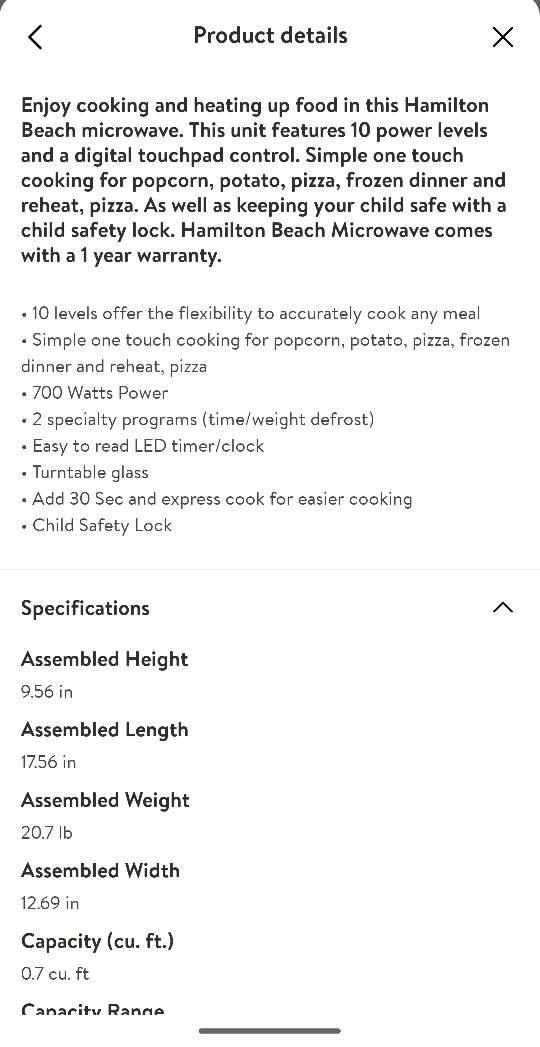Tap the Specifications heading
This screenshot has width=540, height=1047.
[85, 608]
